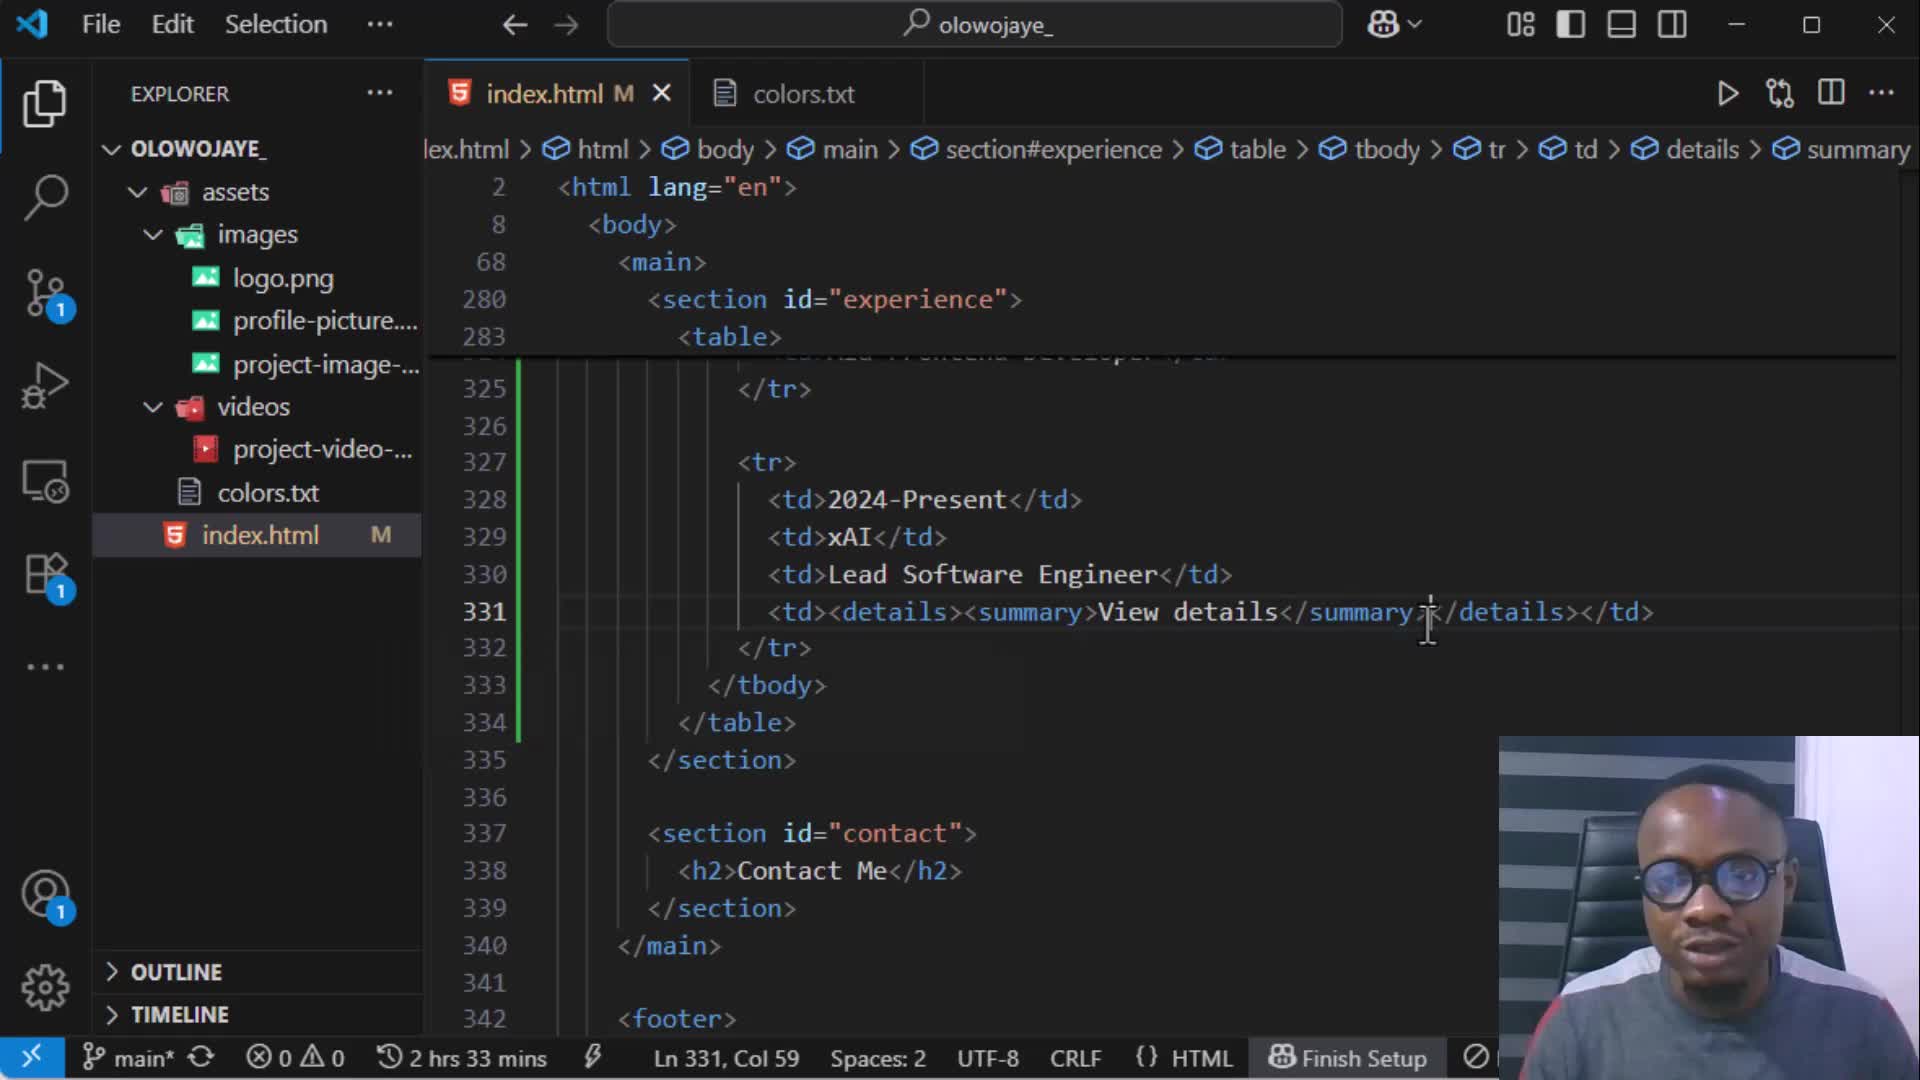Open the title bar overflow menu ellipsis

379,24
